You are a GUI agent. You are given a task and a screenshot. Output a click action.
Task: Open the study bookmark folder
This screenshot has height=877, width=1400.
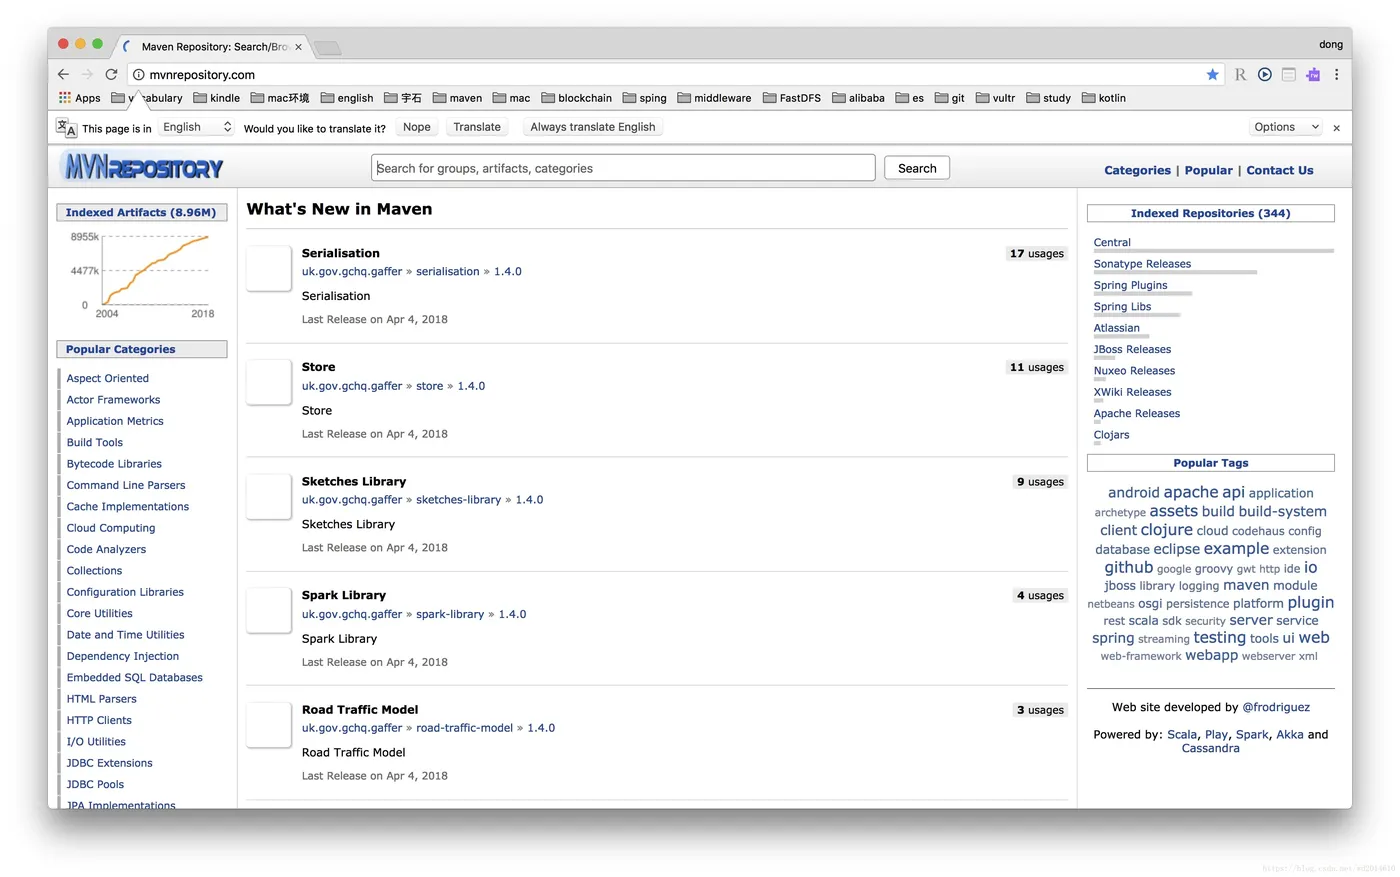point(1049,98)
